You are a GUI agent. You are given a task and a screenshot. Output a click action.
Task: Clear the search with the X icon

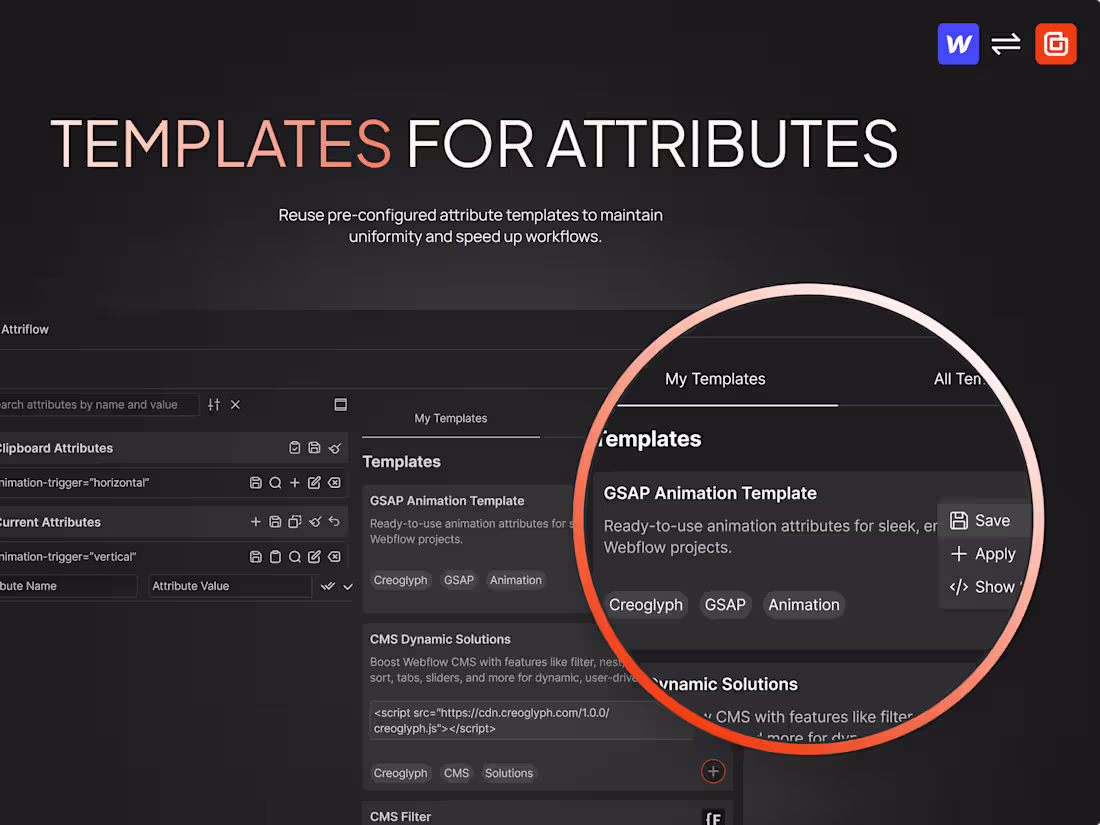[x=235, y=404]
